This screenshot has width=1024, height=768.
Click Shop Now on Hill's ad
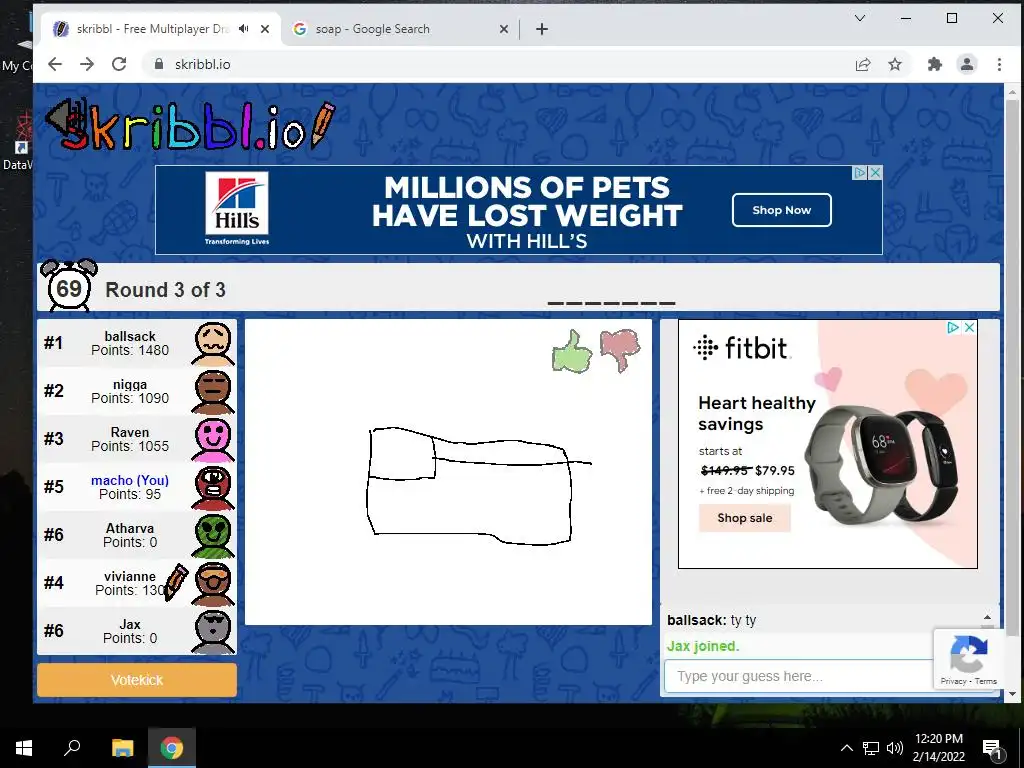[x=781, y=210]
